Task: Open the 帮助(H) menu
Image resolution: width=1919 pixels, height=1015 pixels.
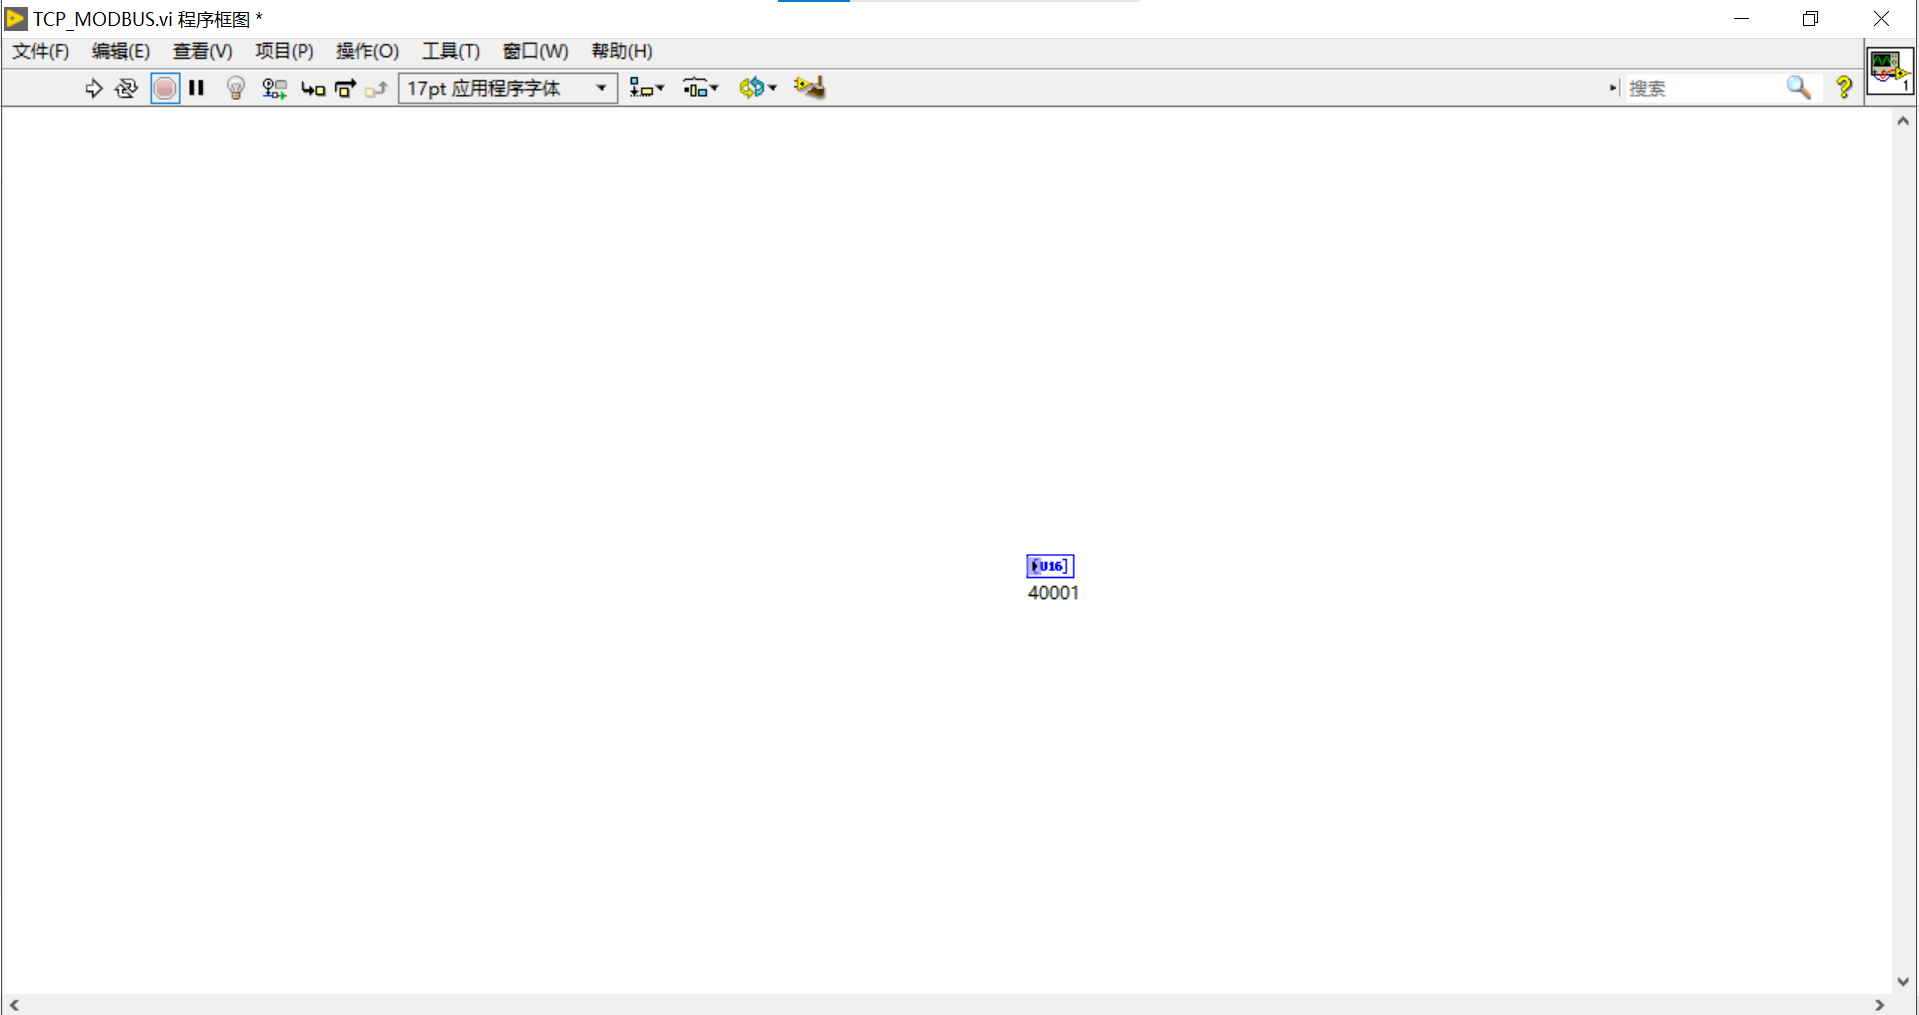Action: click(621, 51)
